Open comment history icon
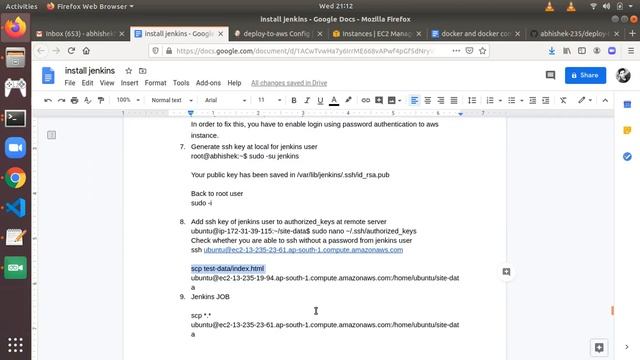 pyautogui.click(x=551, y=76)
